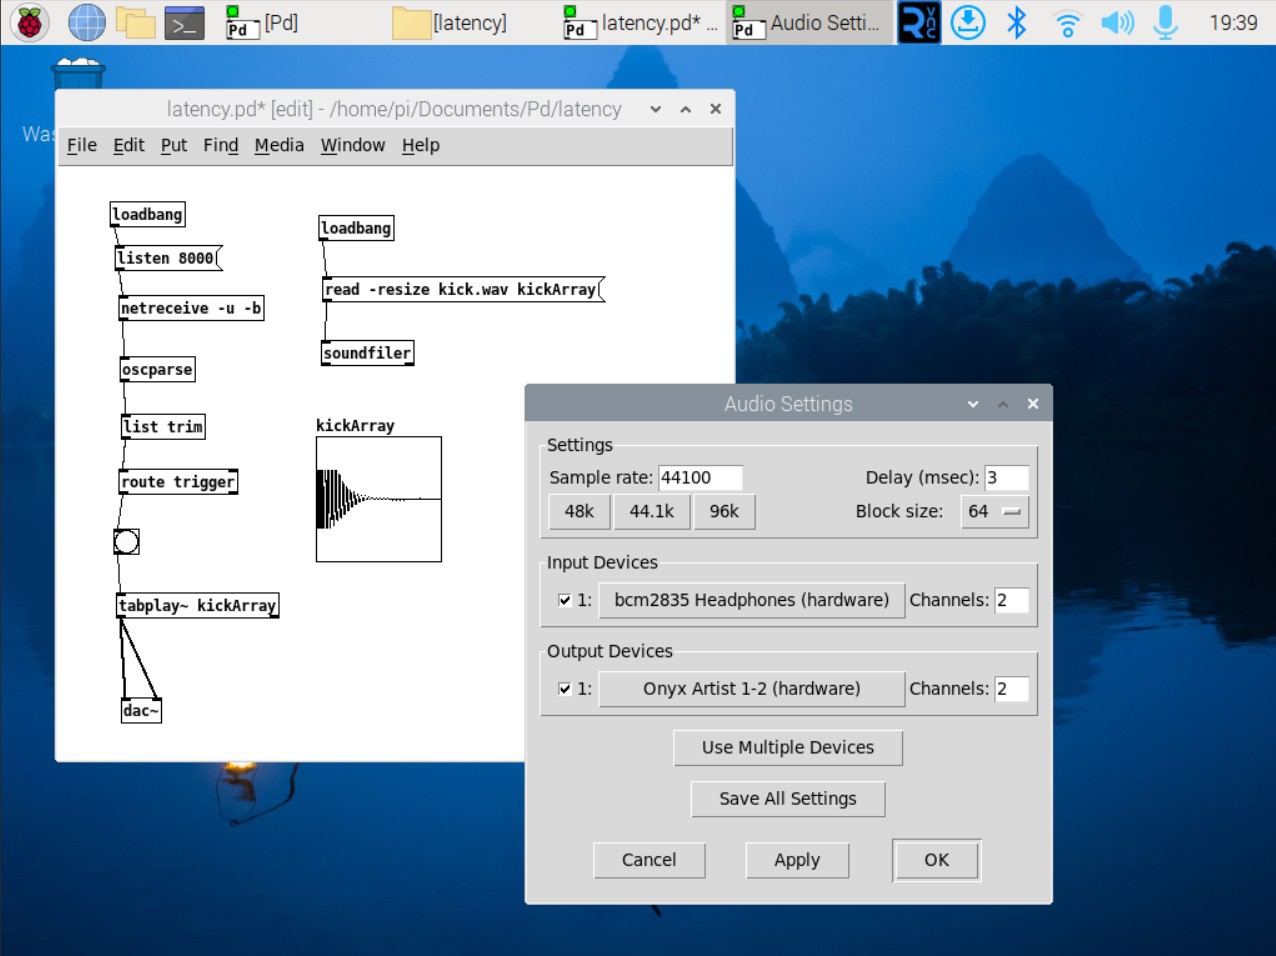Launch the terminal from the taskbar
Screen dimensions: 1276x956
coord(184,22)
